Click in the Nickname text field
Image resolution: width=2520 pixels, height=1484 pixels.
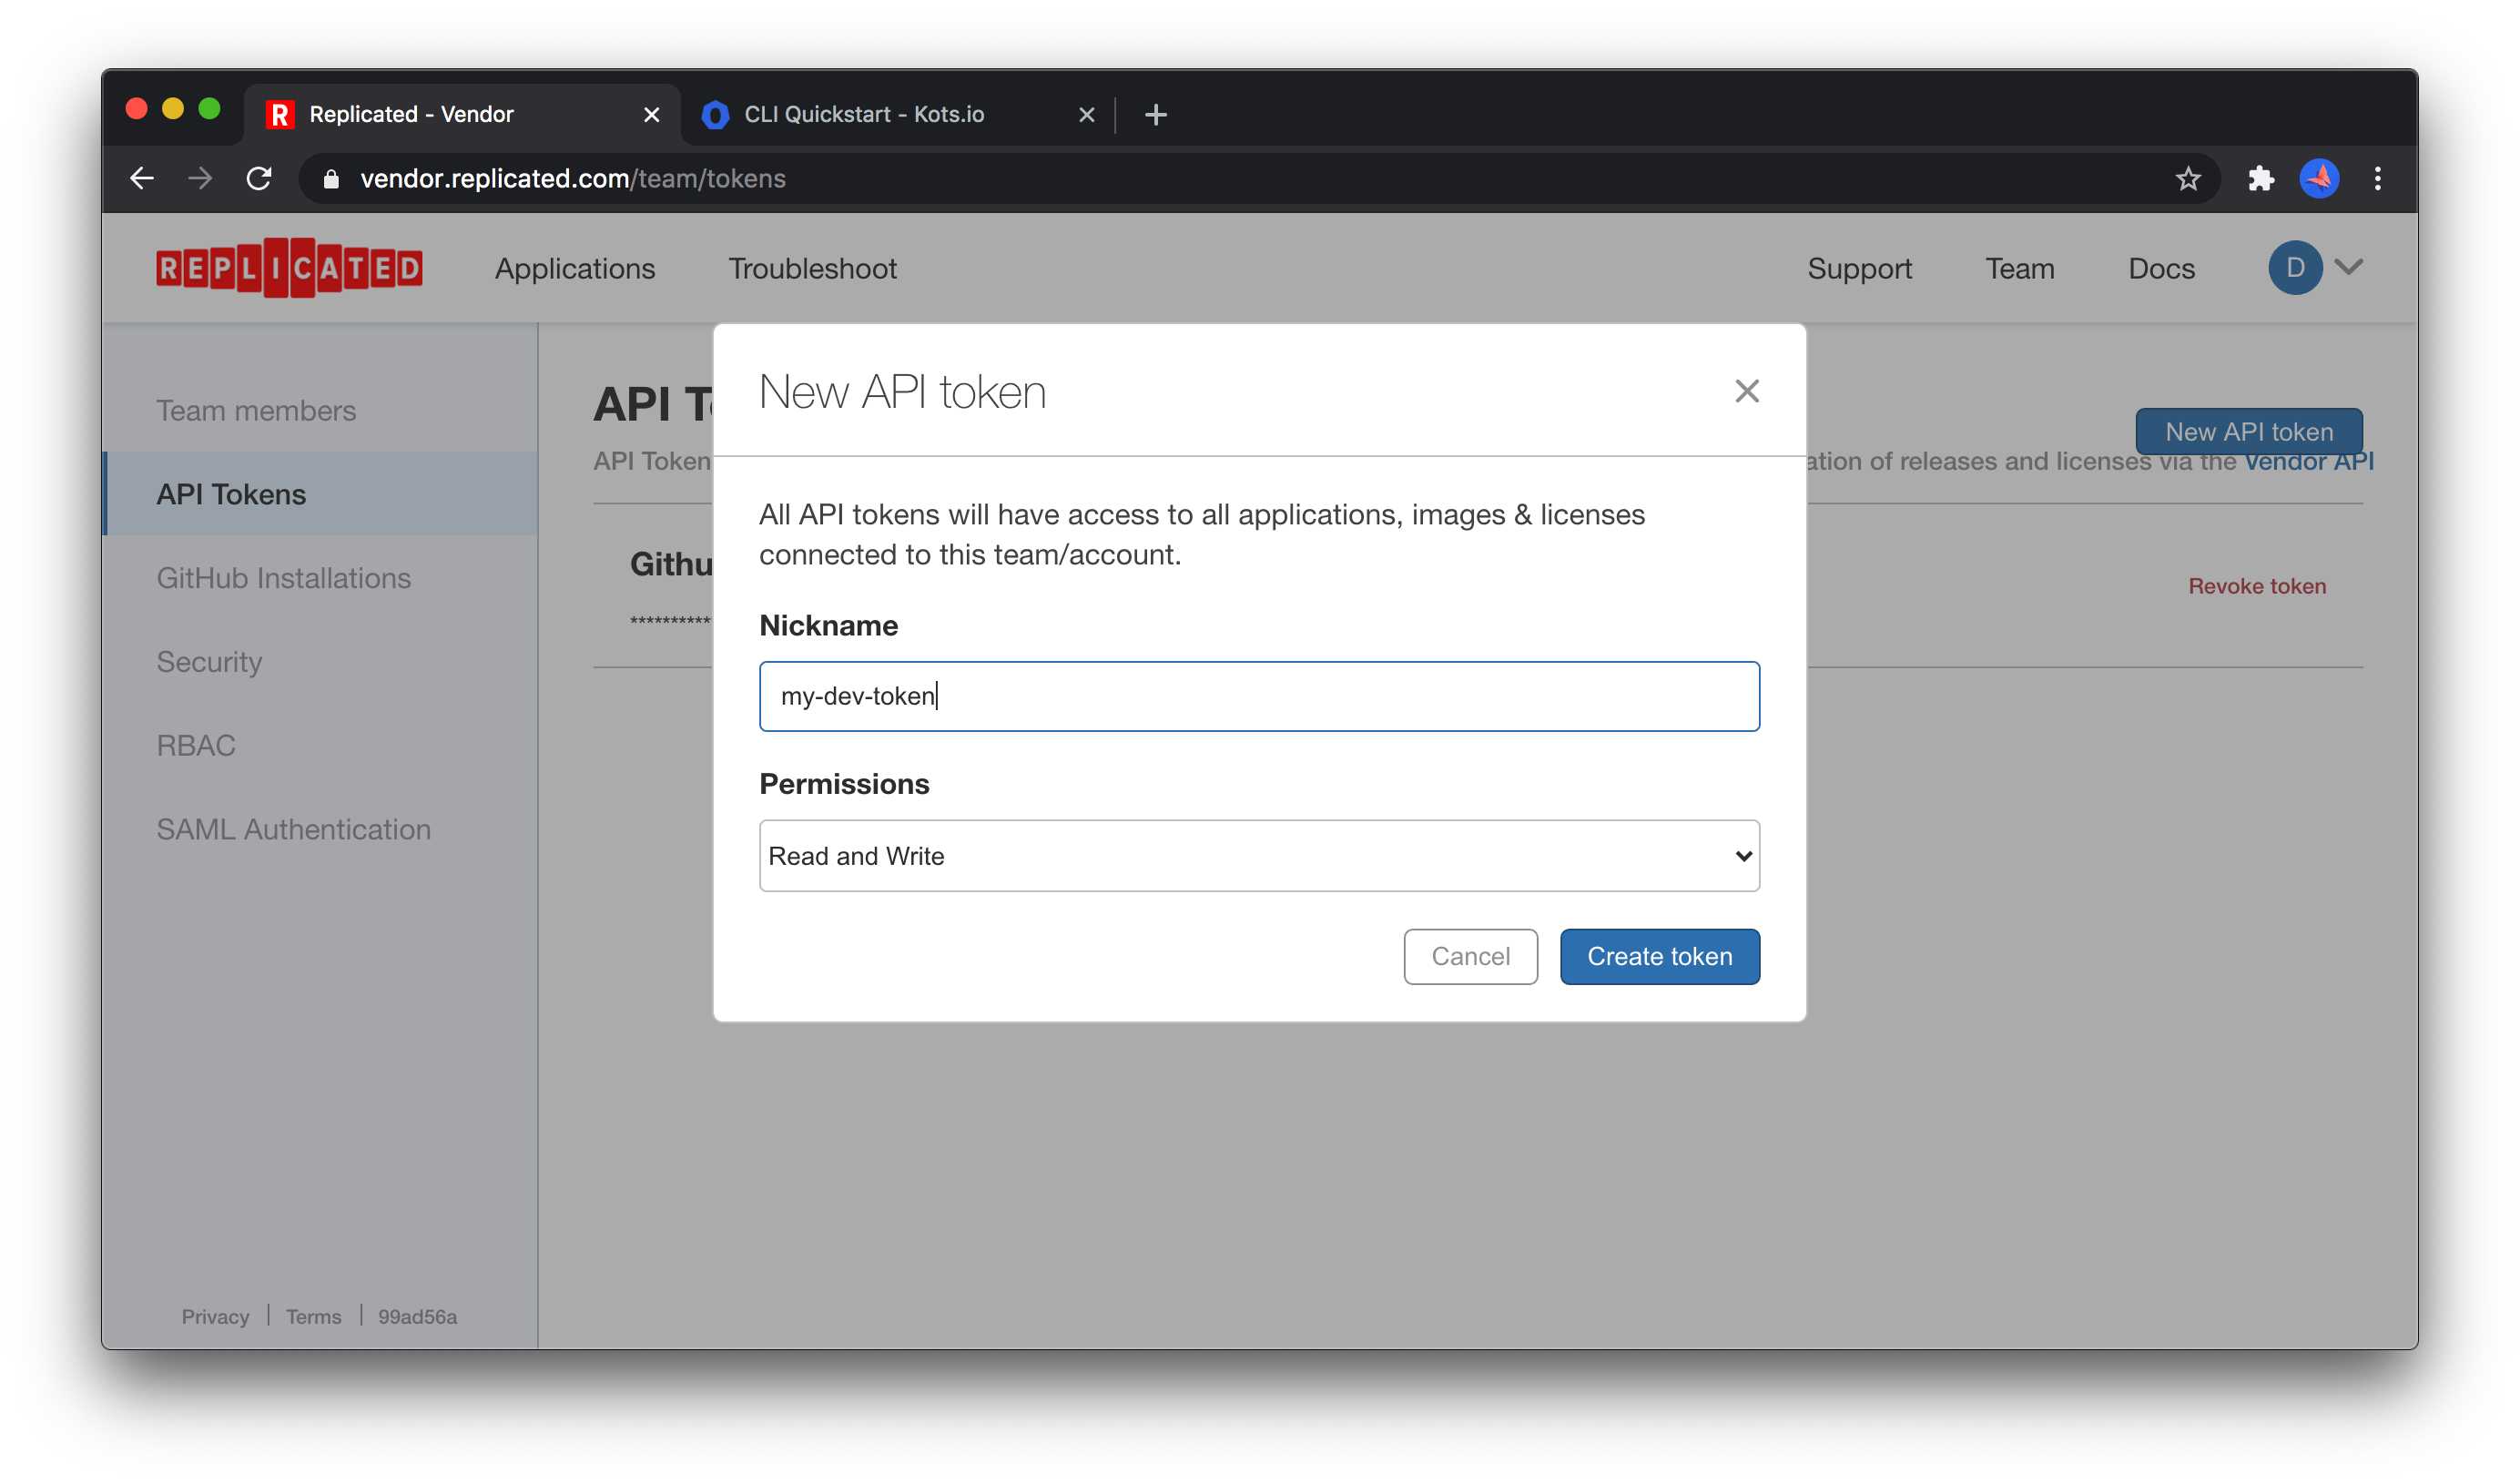pyautogui.click(x=1258, y=696)
